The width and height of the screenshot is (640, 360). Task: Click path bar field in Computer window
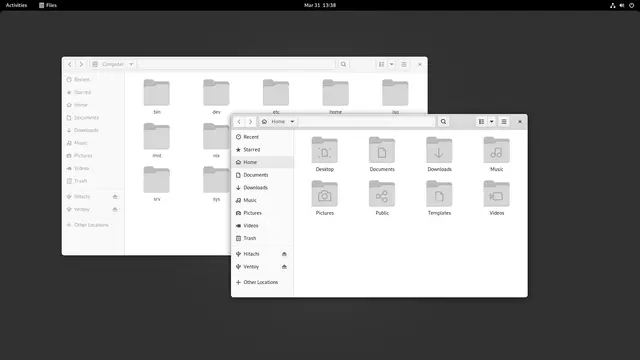[x=236, y=64]
